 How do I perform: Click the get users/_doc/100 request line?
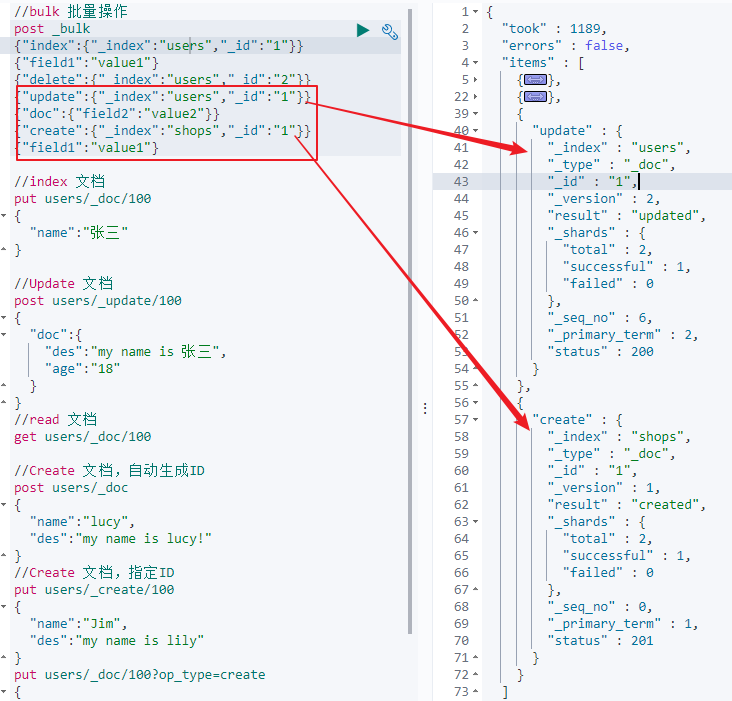pyautogui.click(x=83, y=437)
